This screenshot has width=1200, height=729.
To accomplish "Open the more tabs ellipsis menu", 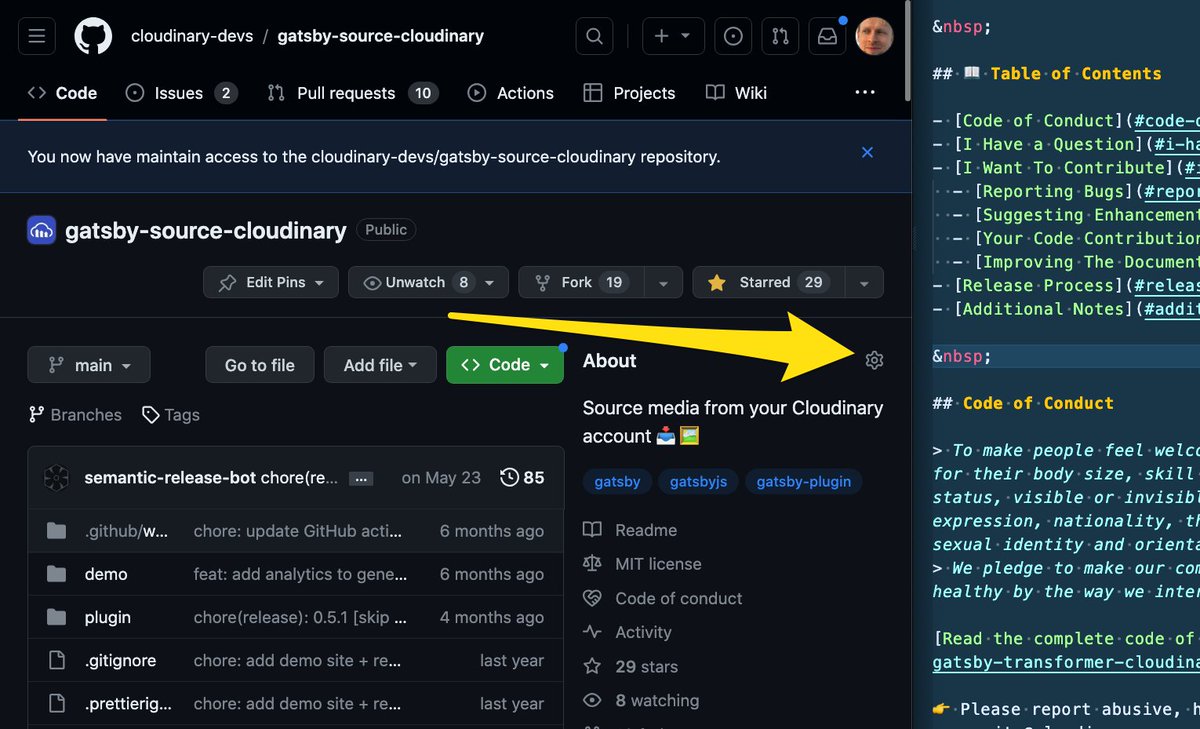I will 865,92.
